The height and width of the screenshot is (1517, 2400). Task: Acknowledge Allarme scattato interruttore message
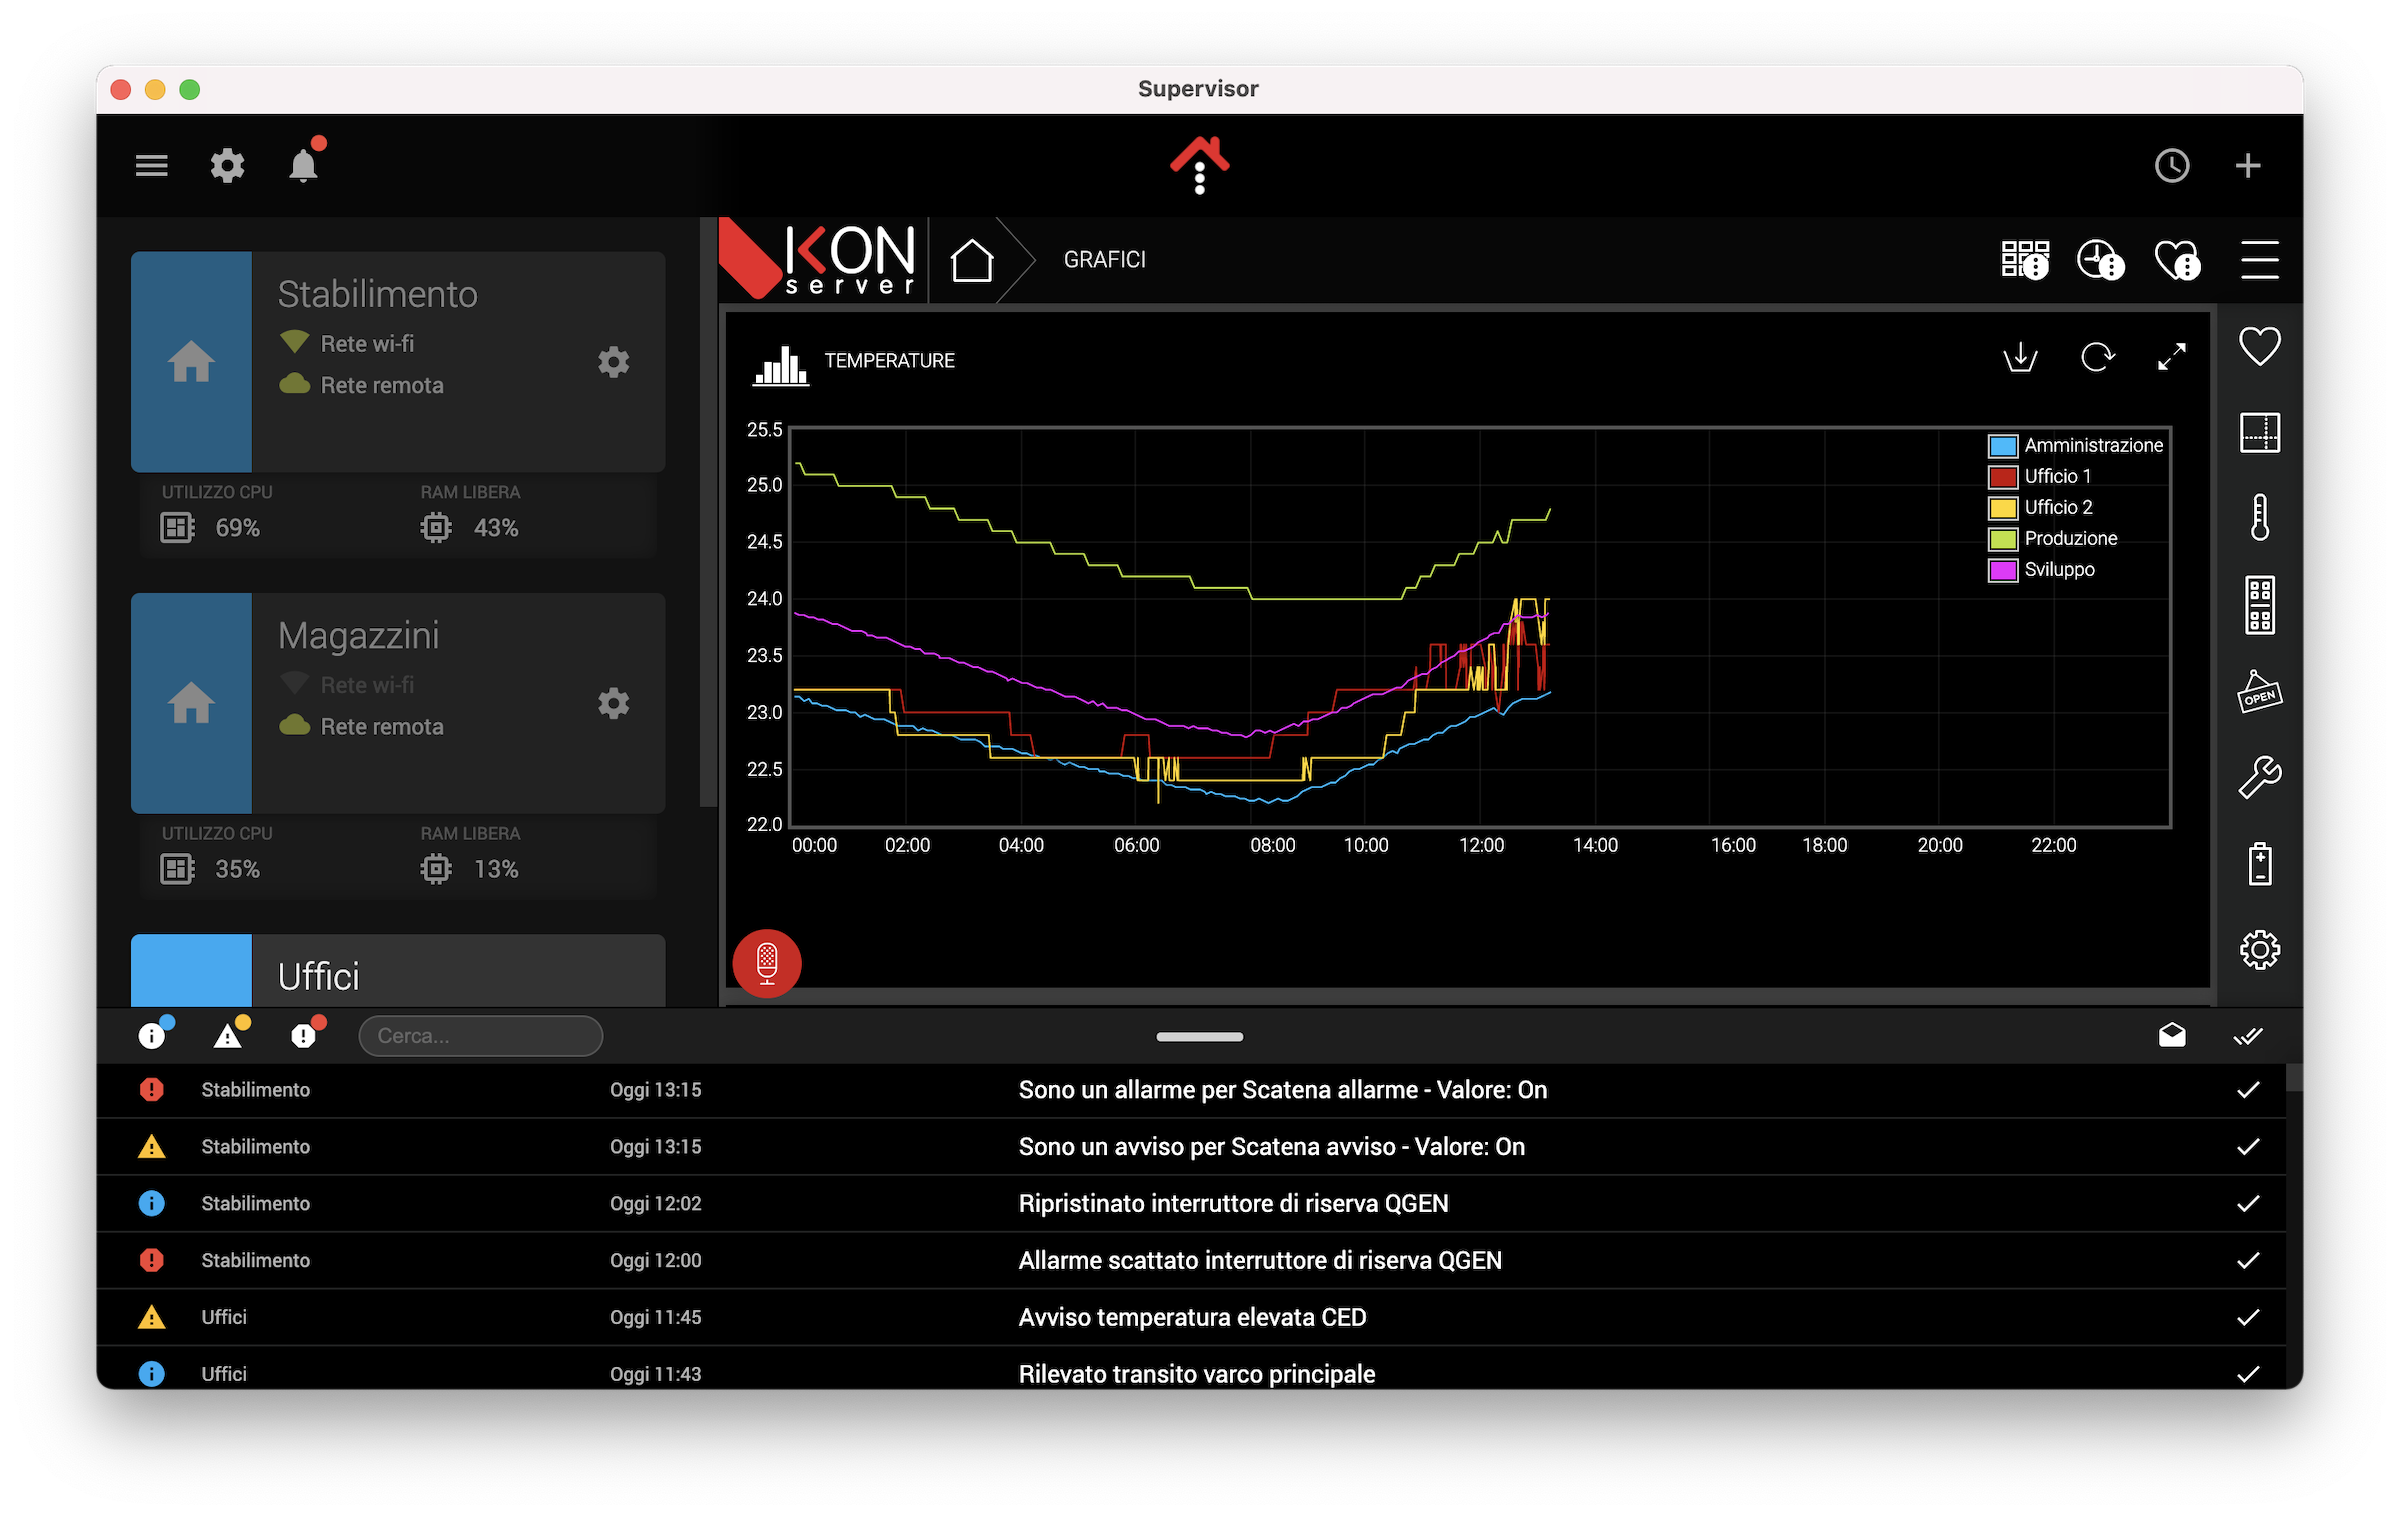pyautogui.click(x=2248, y=1261)
